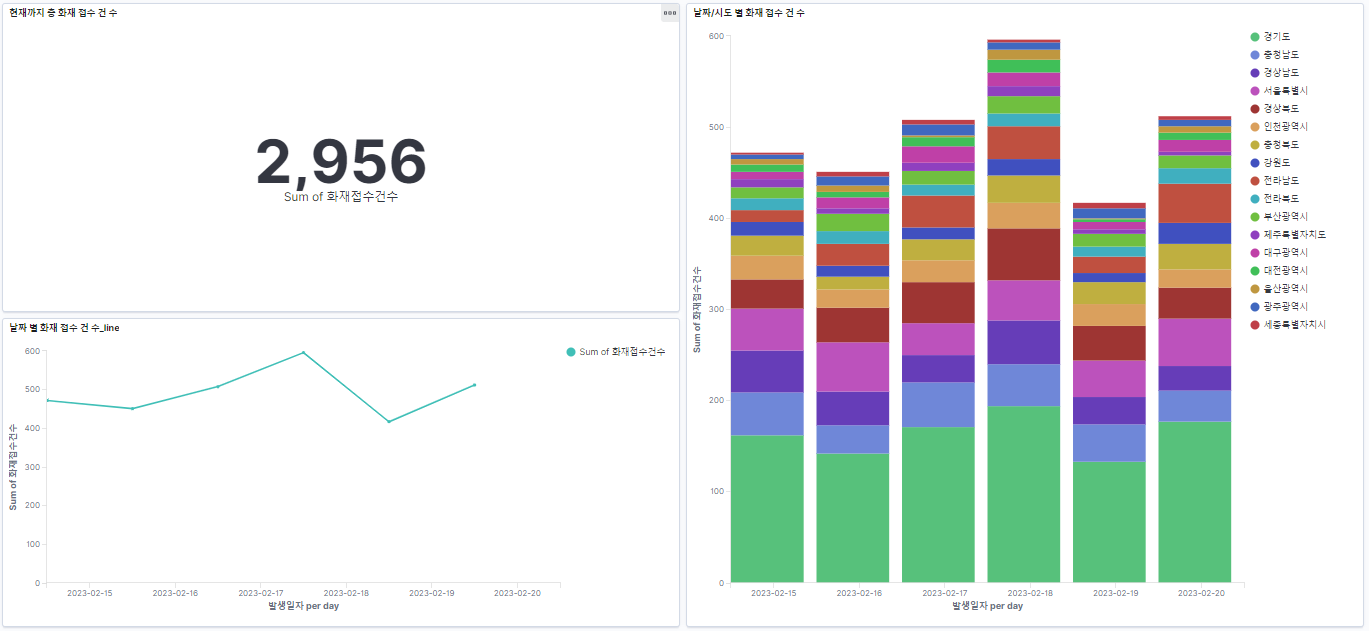Click the 2,956 total metric value
Image resolution: width=1369 pixels, height=631 pixels.
click(x=341, y=162)
